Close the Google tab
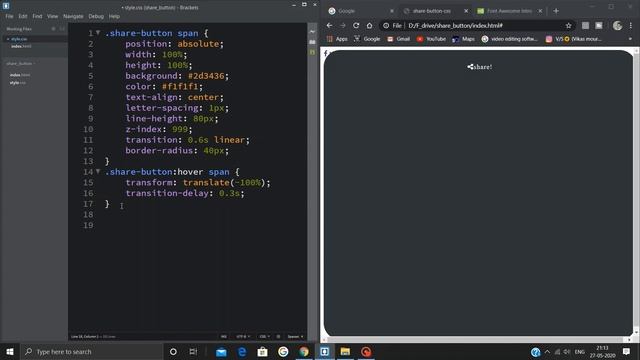 [392, 11]
